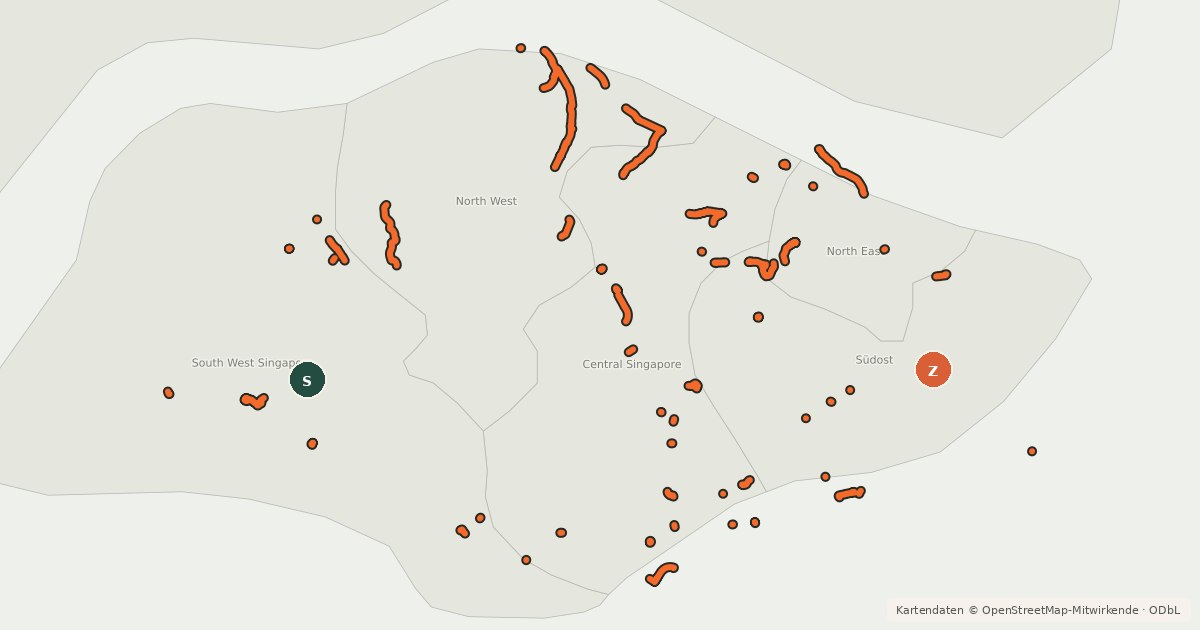Click the short orange segment below Südost near coast

pyautogui.click(x=849, y=493)
